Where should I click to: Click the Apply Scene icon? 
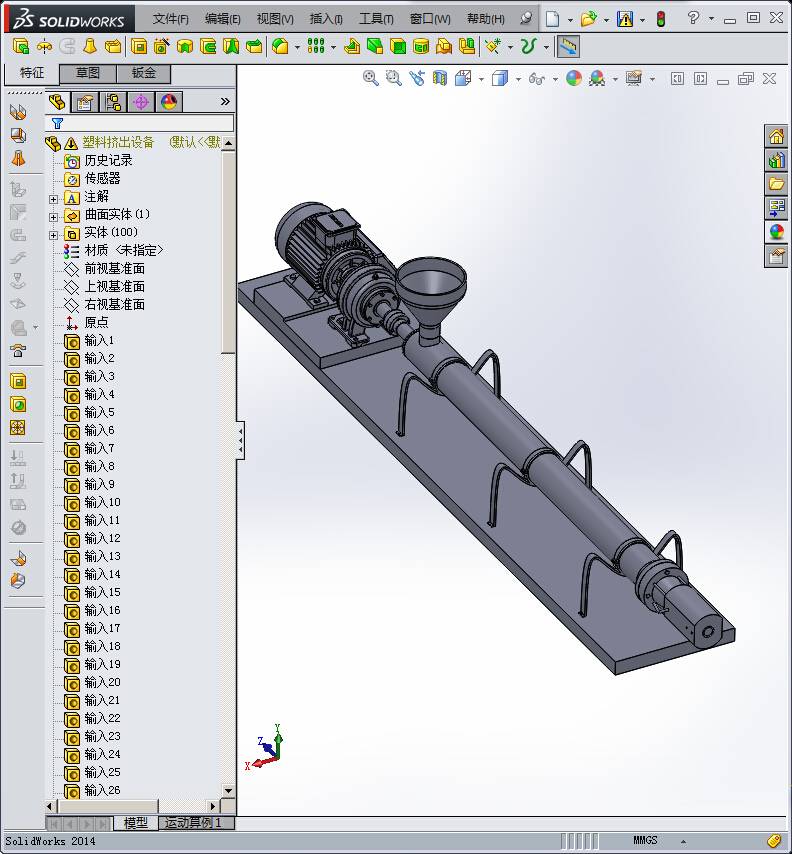click(x=597, y=78)
